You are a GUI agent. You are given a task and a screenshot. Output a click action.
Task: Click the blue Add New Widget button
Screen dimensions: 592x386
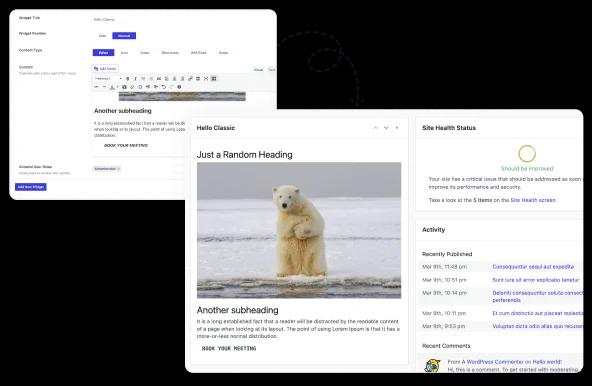click(31, 187)
